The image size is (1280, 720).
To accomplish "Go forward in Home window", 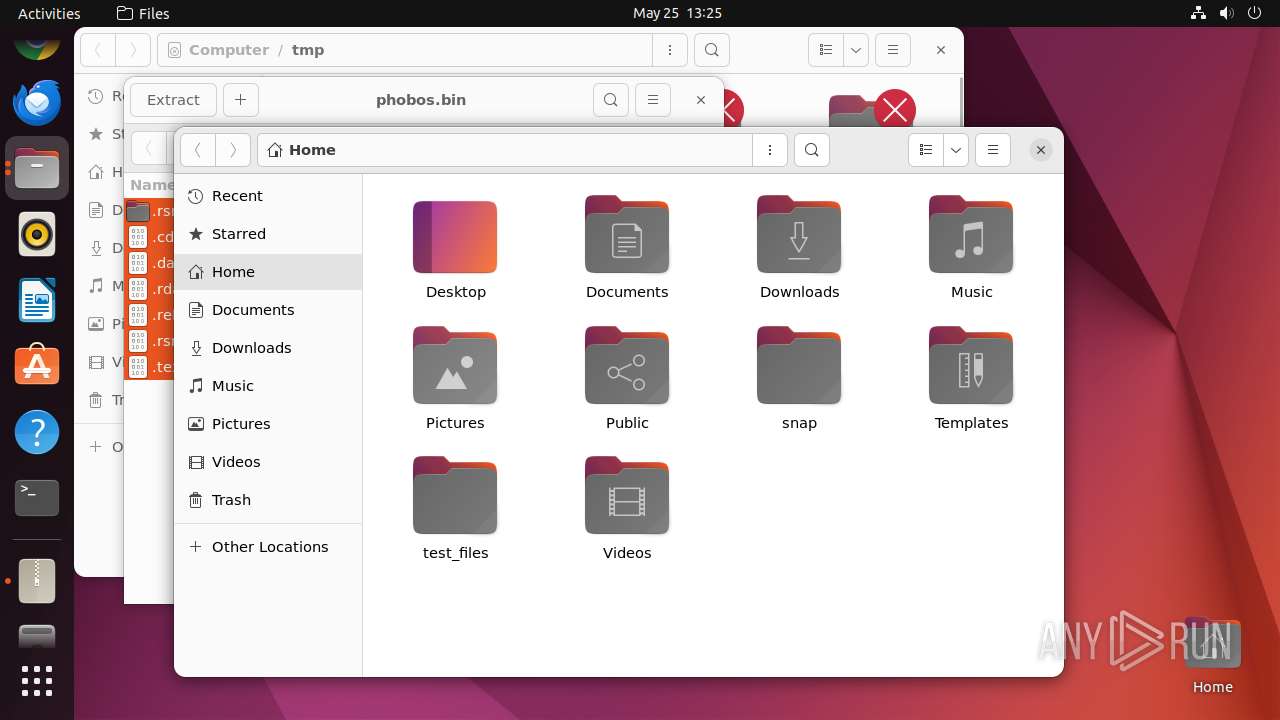I will tap(233, 150).
